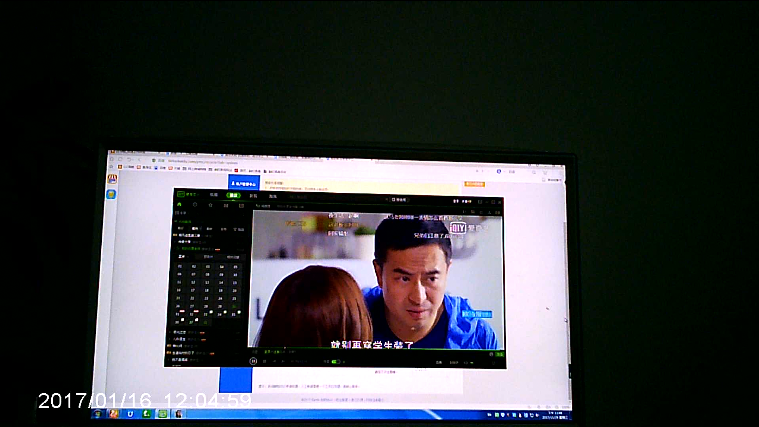The image size is (759, 427).
Task: Pause the video with the play/pause button
Action: tap(253, 361)
